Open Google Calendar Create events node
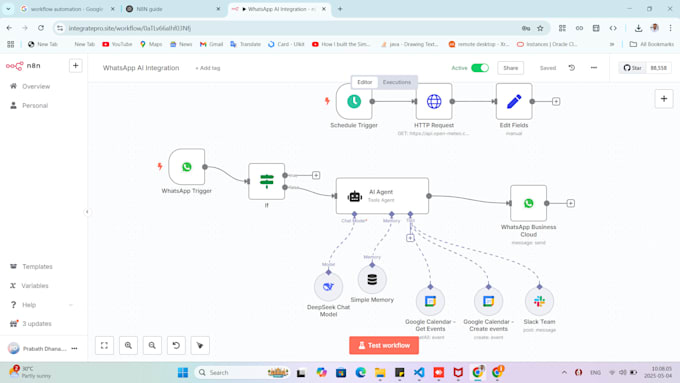The image size is (680, 383). (x=488, y=301)
